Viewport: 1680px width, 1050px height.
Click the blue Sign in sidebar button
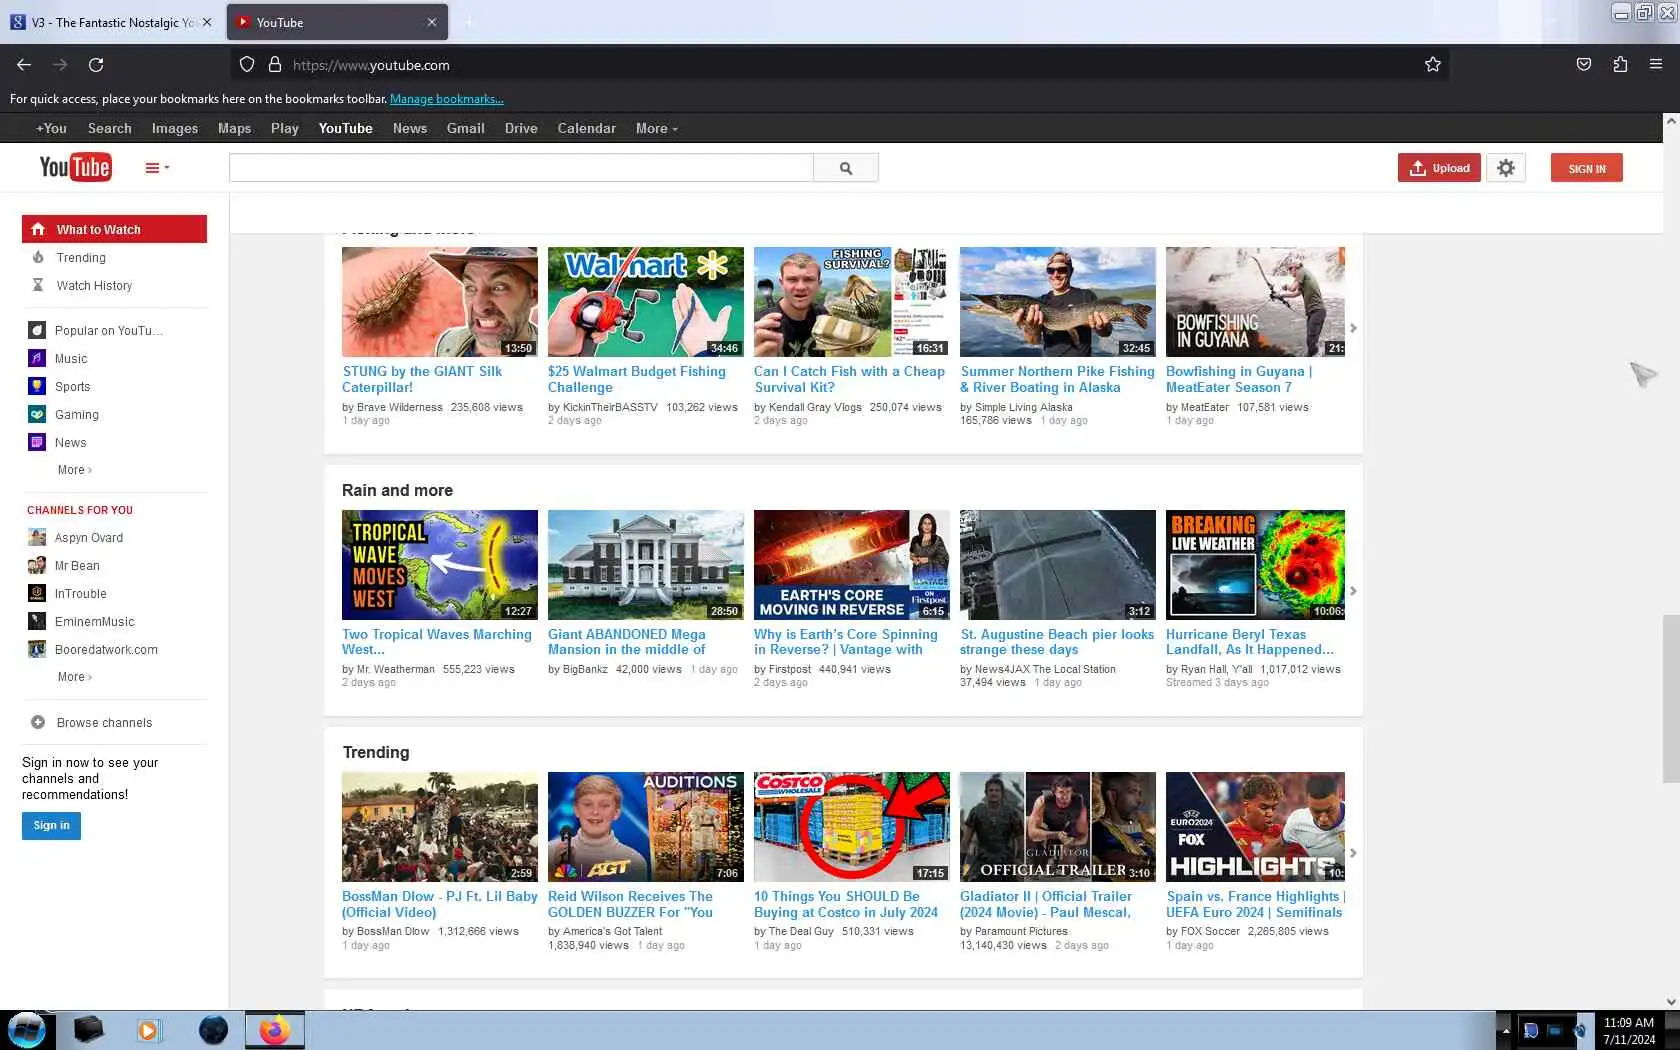51,826
